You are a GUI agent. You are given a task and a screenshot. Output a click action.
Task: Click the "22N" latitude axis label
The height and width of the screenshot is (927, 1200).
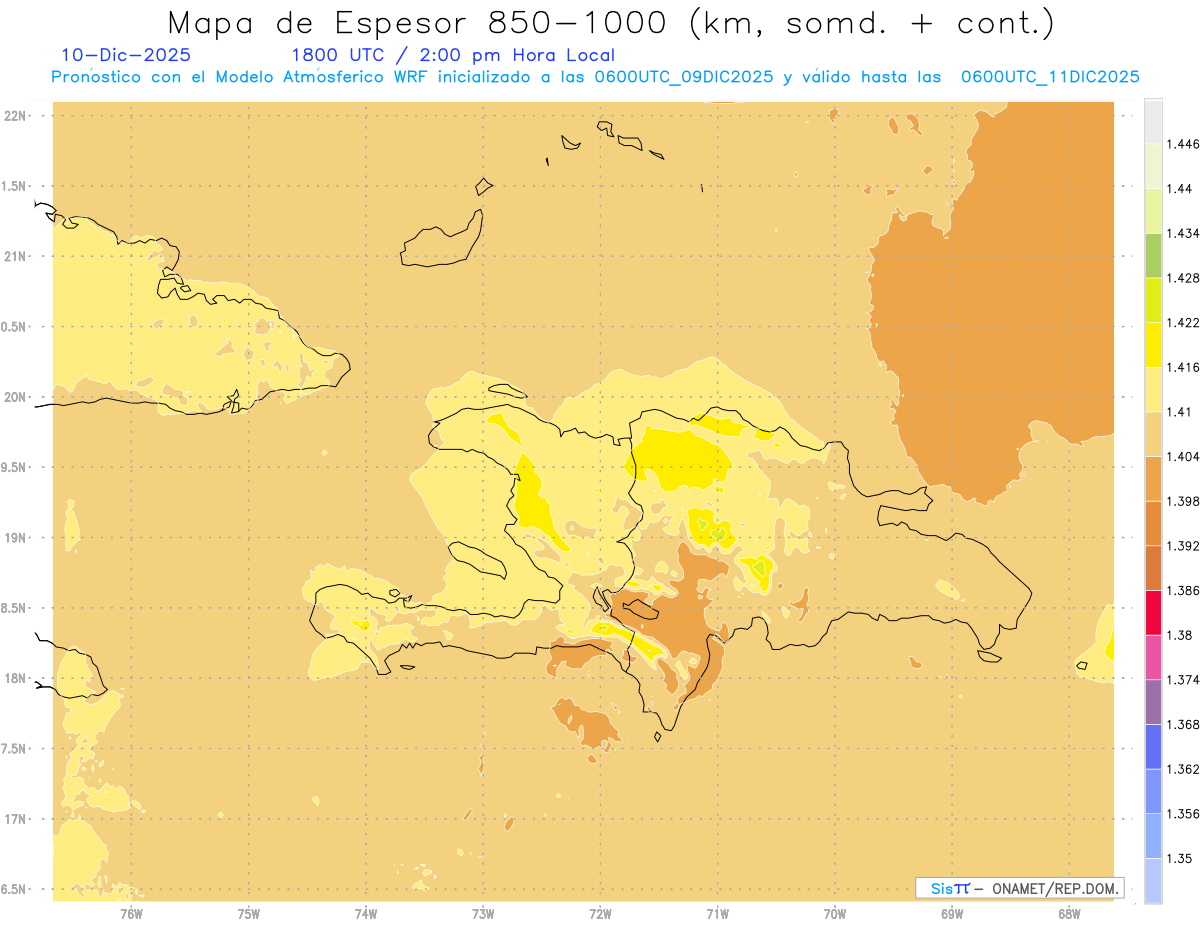pos(15,116)
